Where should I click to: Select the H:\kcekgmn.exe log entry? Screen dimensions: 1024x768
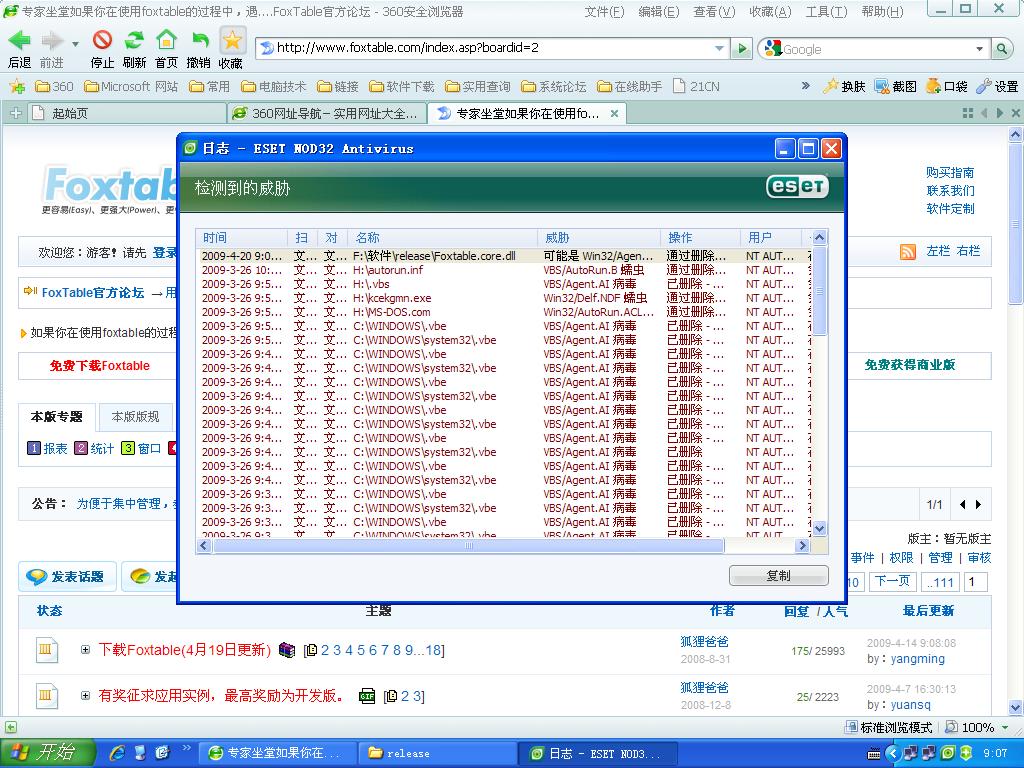pyautogui.click(x=503, y=298)
